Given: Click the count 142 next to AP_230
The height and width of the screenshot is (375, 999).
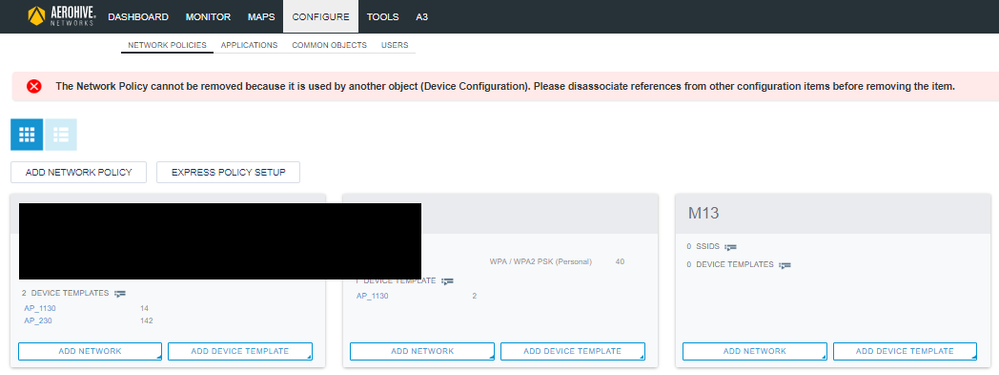Looking at the screenshot, I should coord(147,321).
